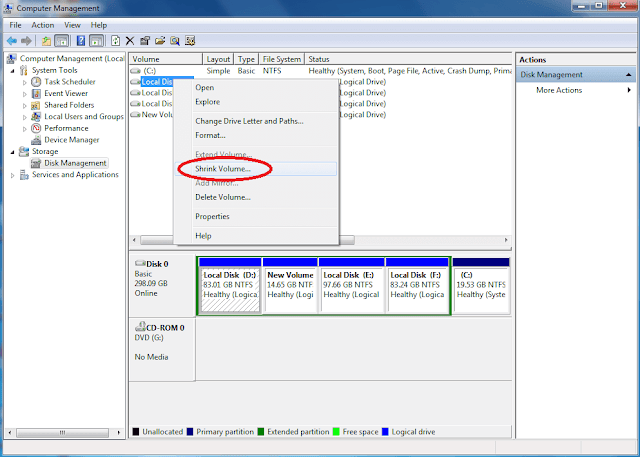Select Help in the context menu
The image size is (640, 457).
[256, 236]
